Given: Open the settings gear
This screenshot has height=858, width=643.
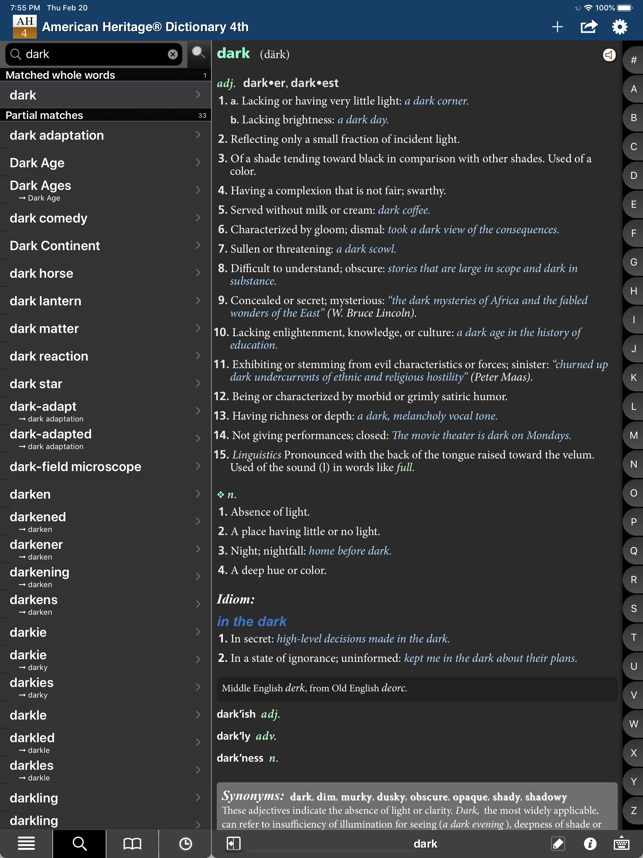Looking at the screenshot, I should [x=620, y=27].
